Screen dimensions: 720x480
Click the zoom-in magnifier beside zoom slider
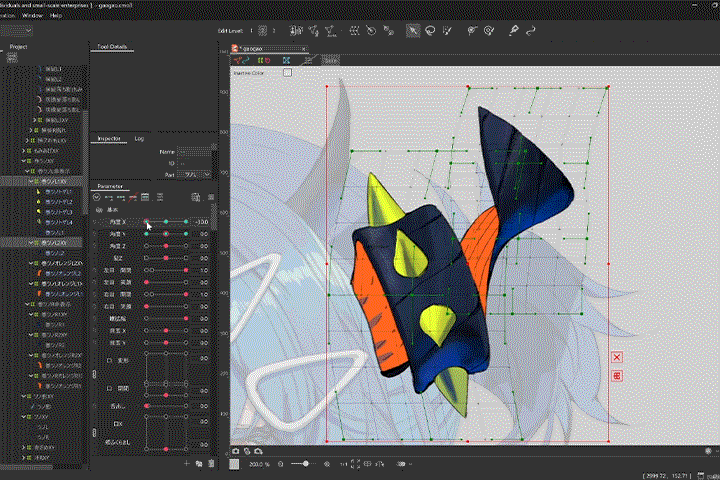[x=327, y=464]
